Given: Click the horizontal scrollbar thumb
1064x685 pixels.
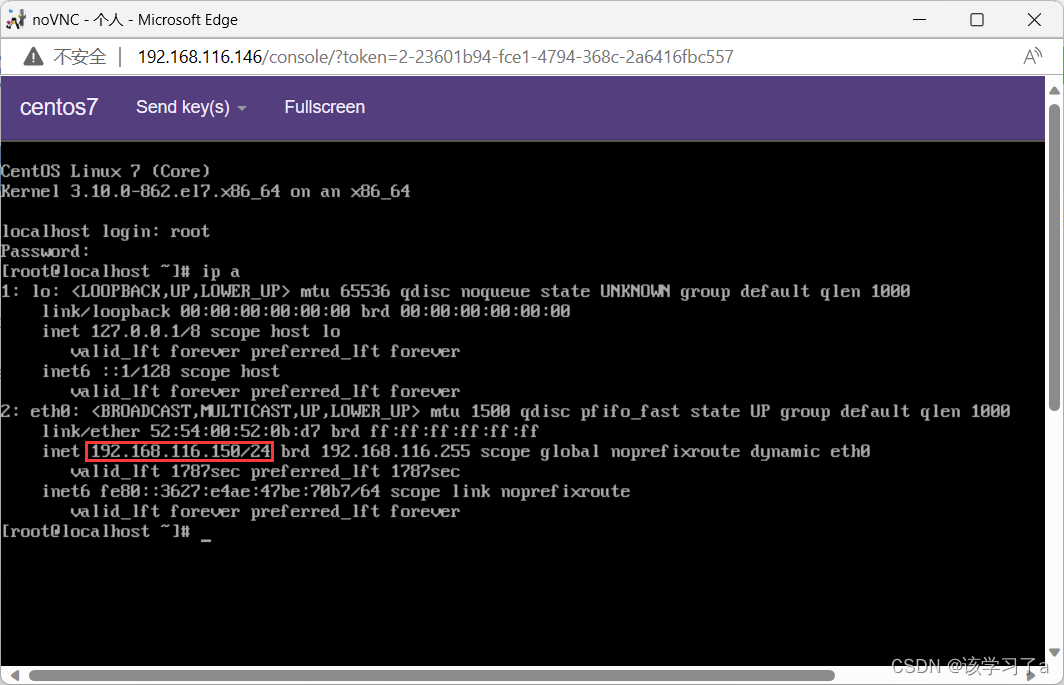Looking at the screenshot, I should click(x=432, y=675).
